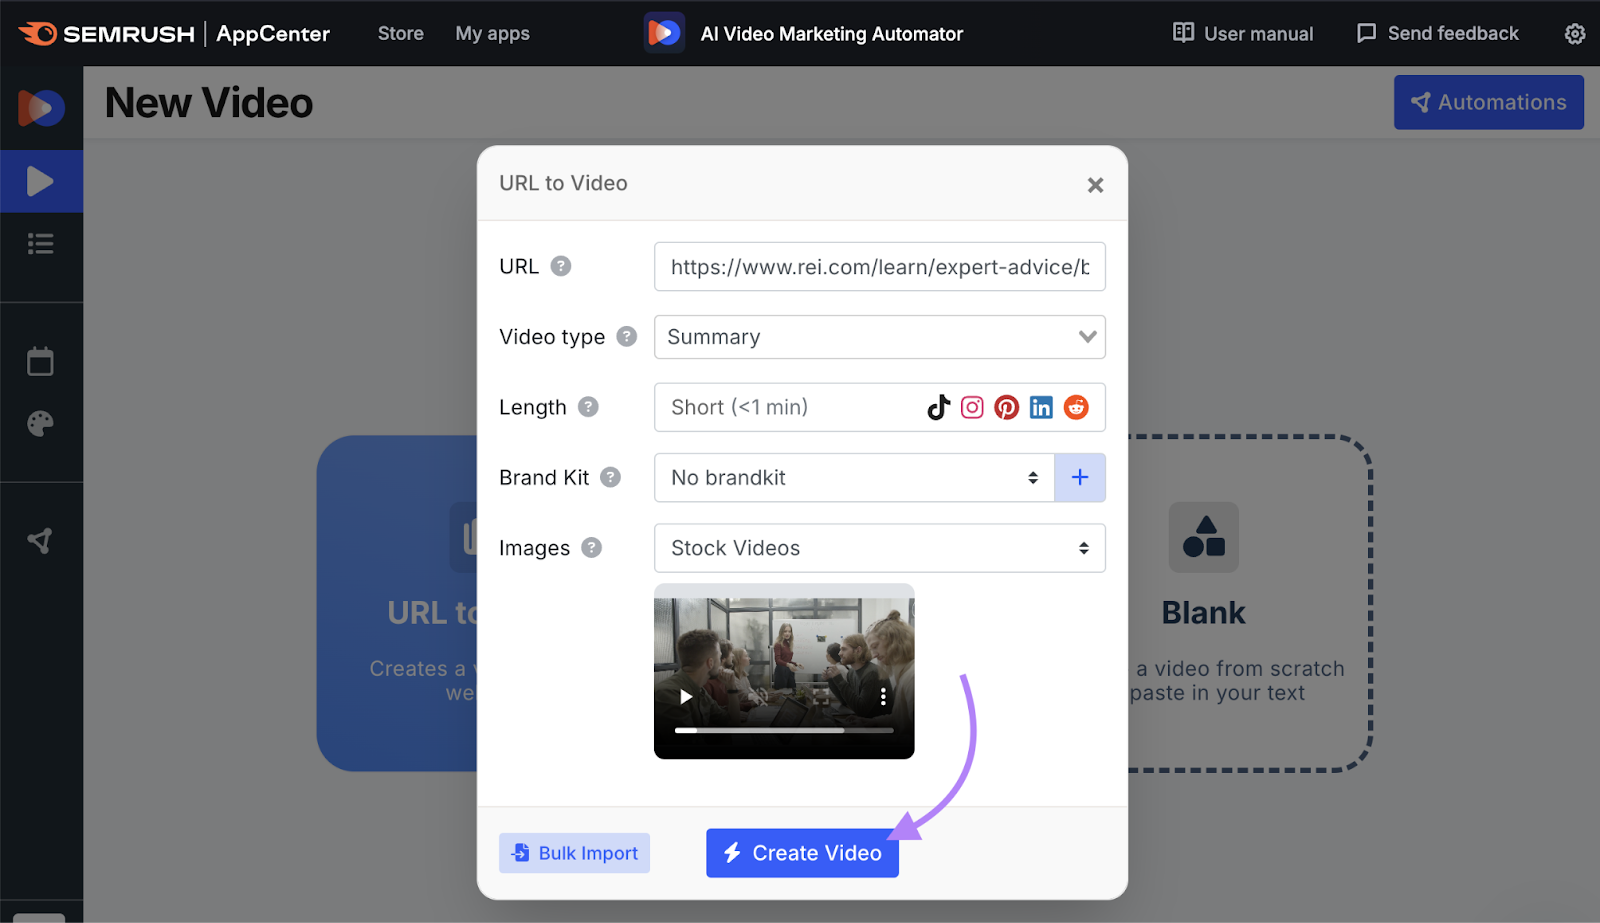
Task: Open the video list panel in the left sidebar
Action: pyautogui.click(x=41, y=243)
